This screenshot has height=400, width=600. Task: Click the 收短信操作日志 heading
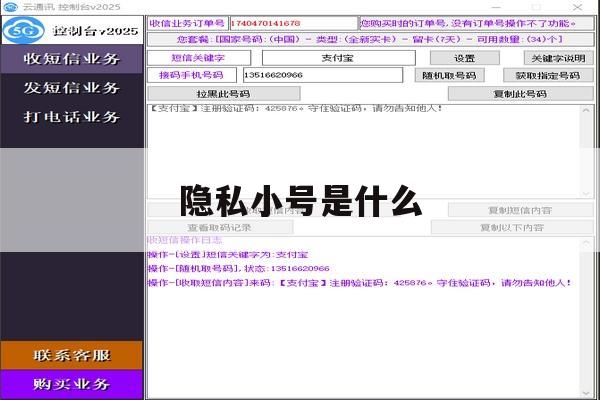(x=185, y=240)
